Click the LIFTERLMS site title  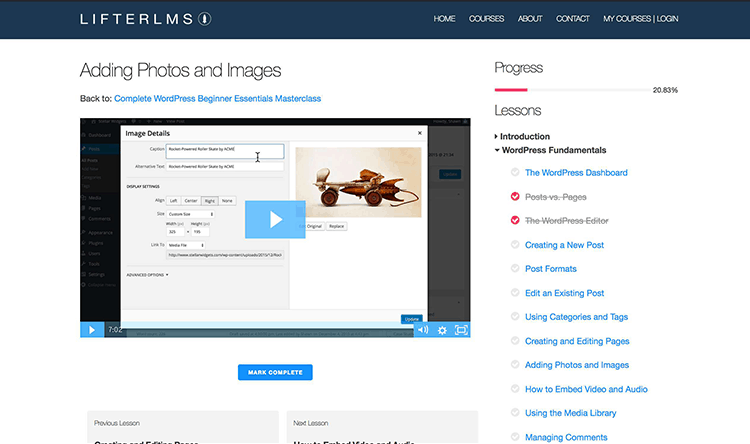pyautogui.click(x=137, y=19)
